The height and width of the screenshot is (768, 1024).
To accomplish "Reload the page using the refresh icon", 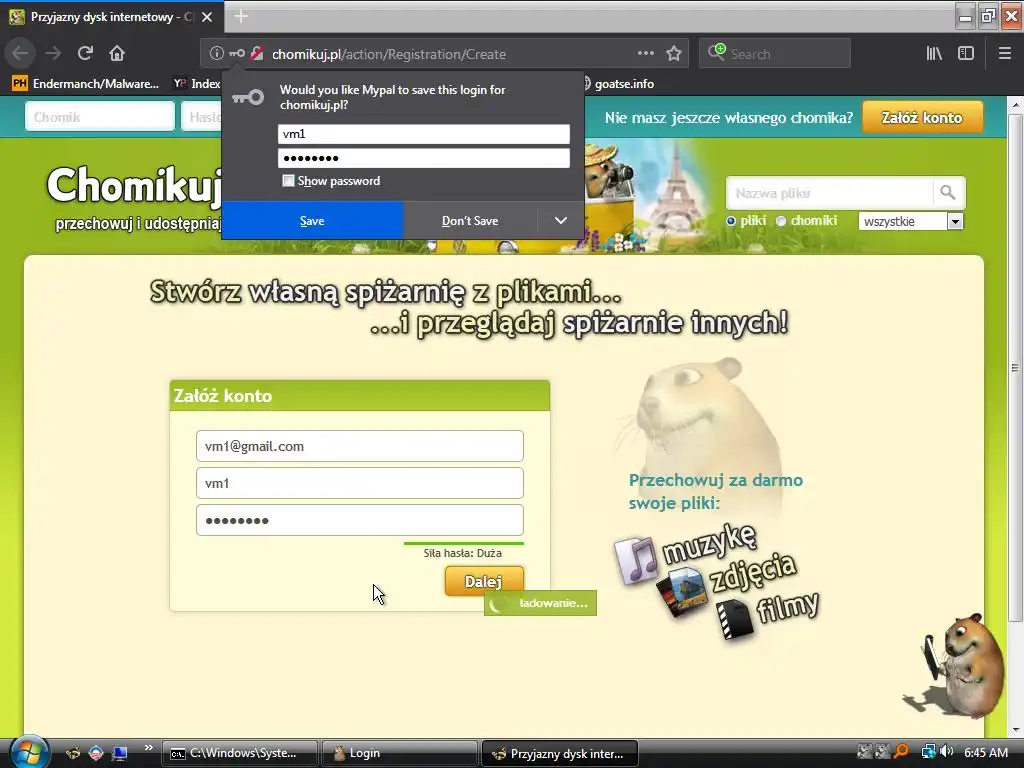I will pyautogui.click(x=86, y=54).
